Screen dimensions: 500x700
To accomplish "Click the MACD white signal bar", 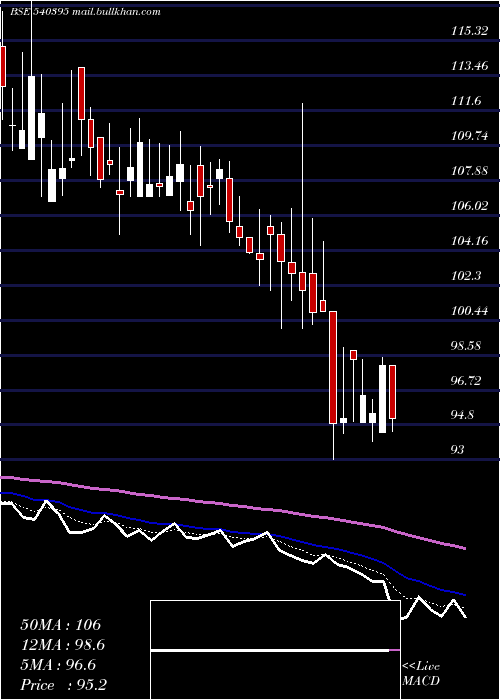I will coord(270,651).
